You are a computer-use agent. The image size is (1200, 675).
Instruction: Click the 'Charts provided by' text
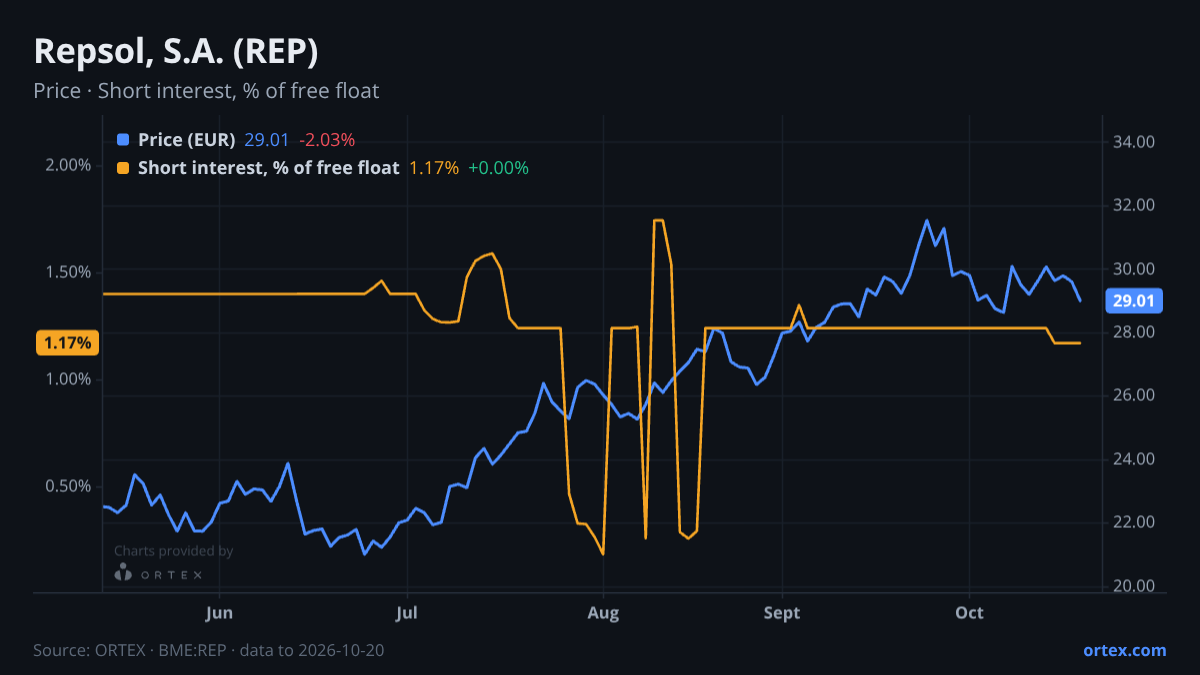click(173, 551)
